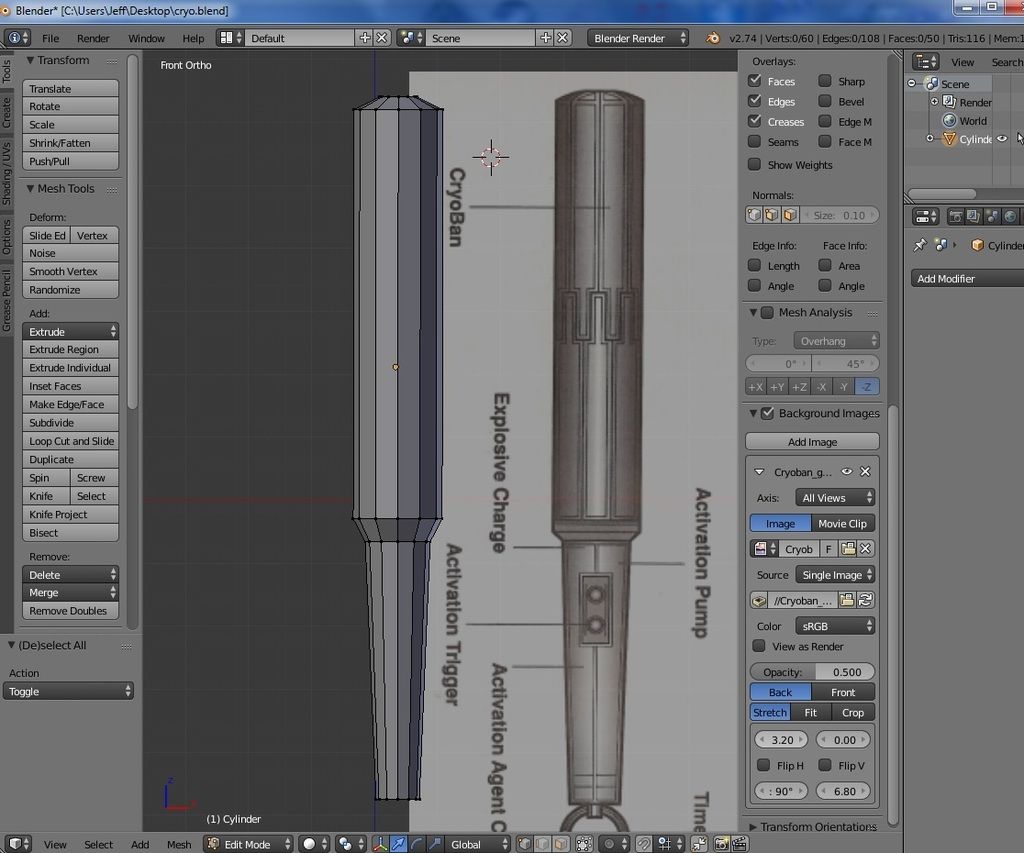Open the viewport shading selector
Viewport: 1024px width, 853px height.
pos(314,844)
